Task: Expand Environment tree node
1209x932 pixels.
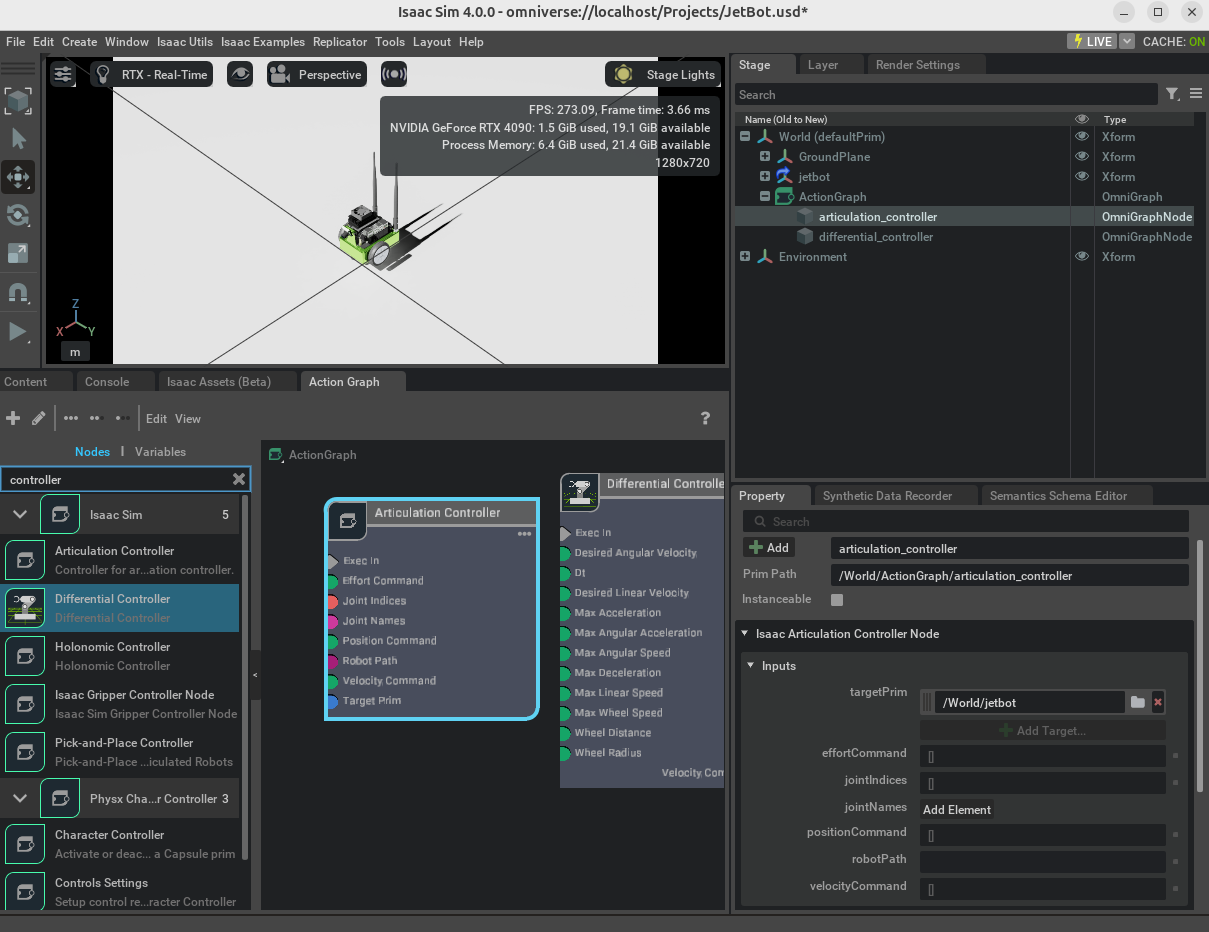Action: (745, 257)
